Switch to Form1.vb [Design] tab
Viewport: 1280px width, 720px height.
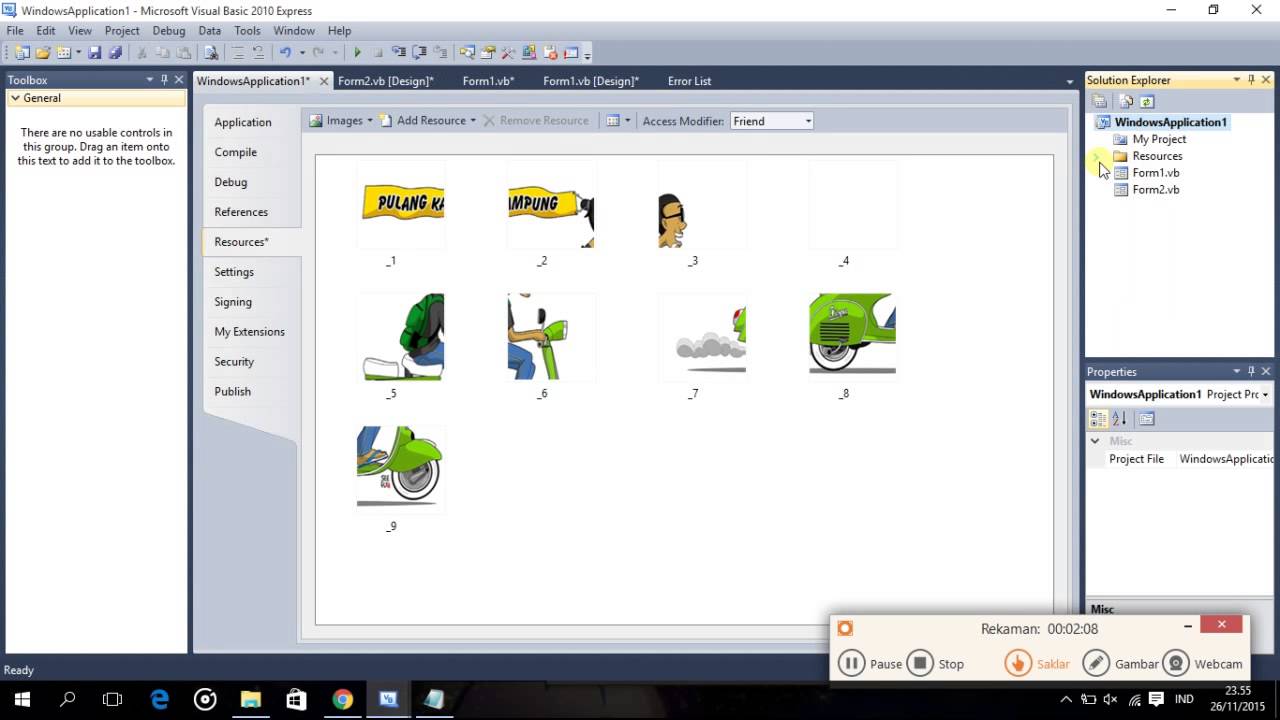click(x=591, y=81)
